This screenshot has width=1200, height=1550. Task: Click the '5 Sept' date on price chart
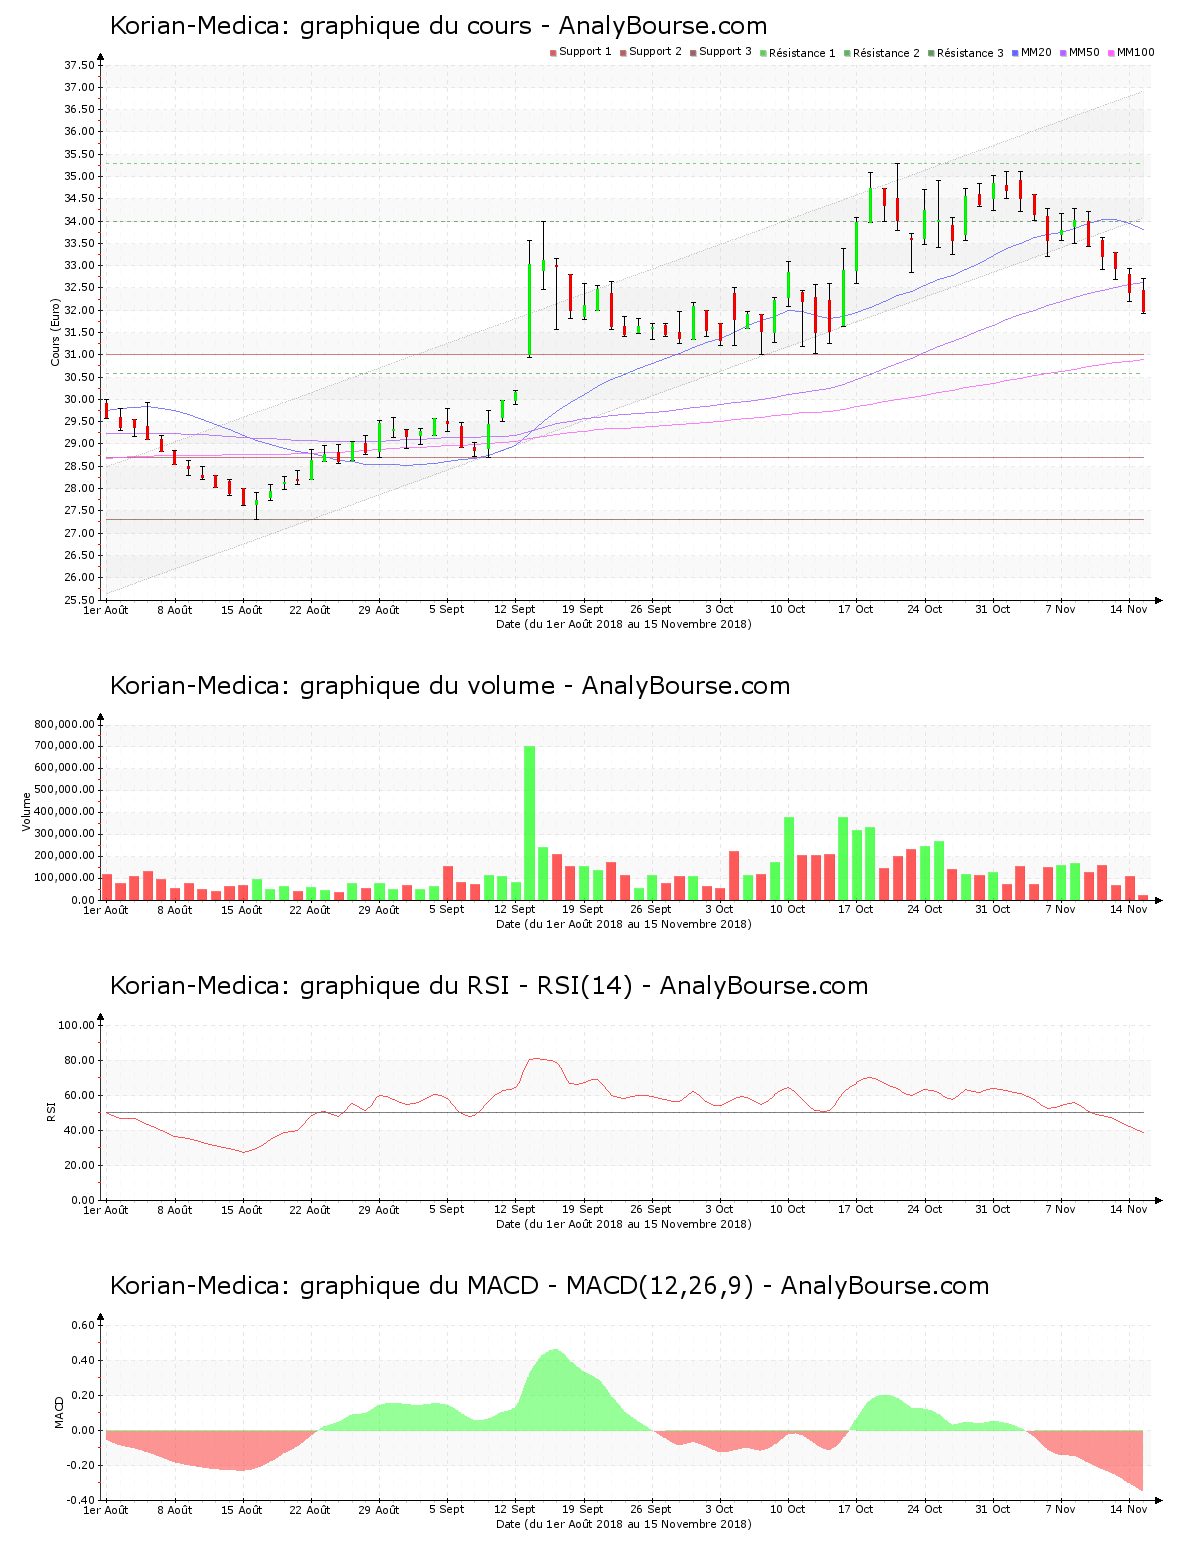(447, 610)
